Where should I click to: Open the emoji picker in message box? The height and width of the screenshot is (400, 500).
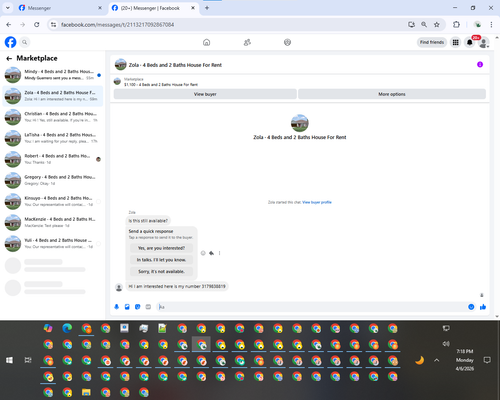point(471,307)
